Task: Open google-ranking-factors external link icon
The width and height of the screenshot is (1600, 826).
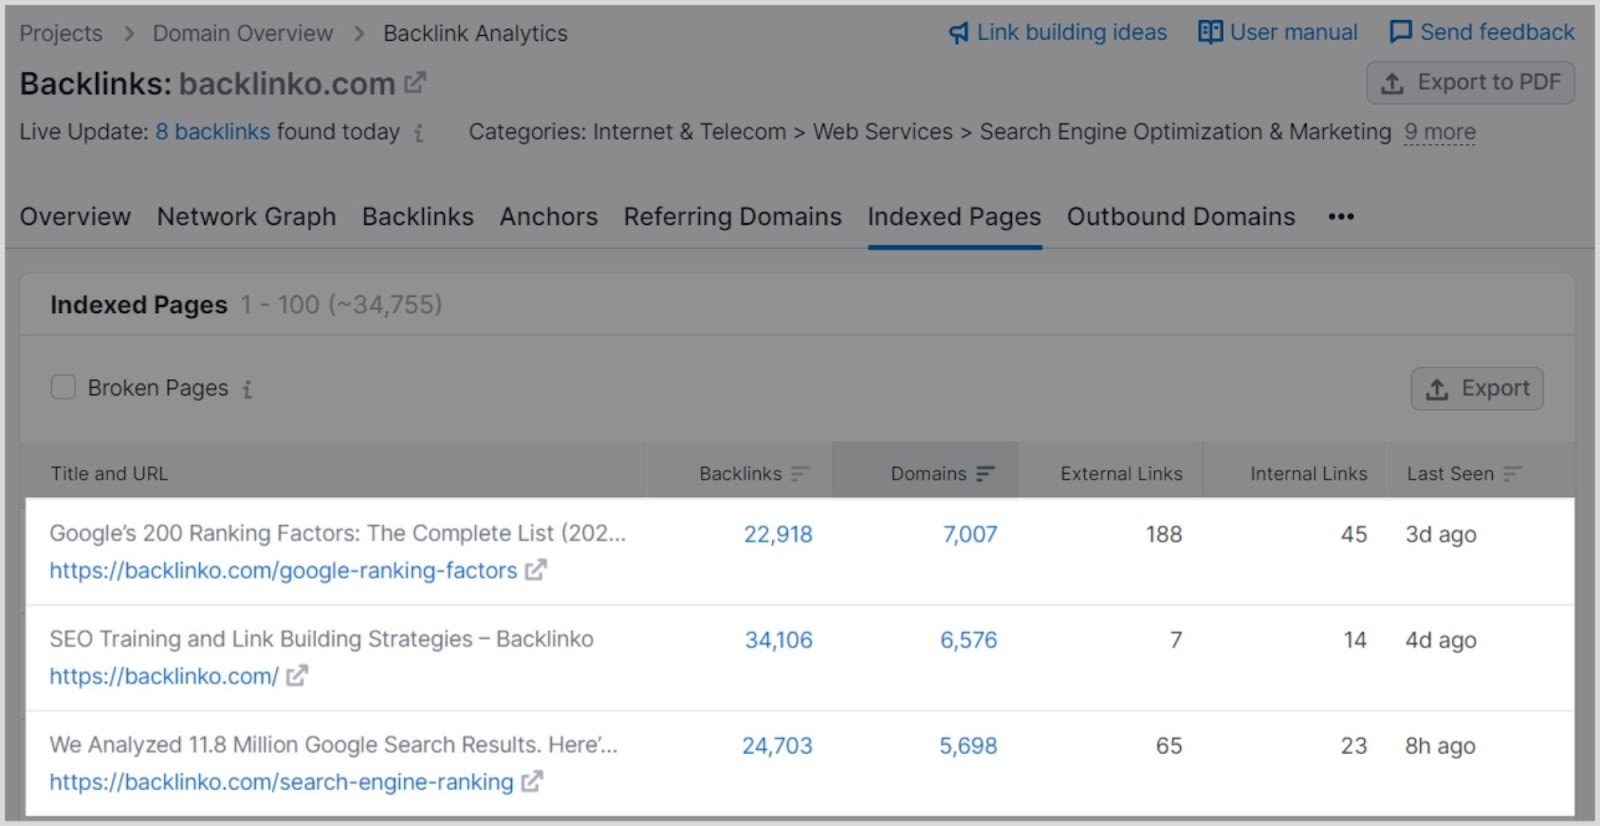Action: pos(536,570)
